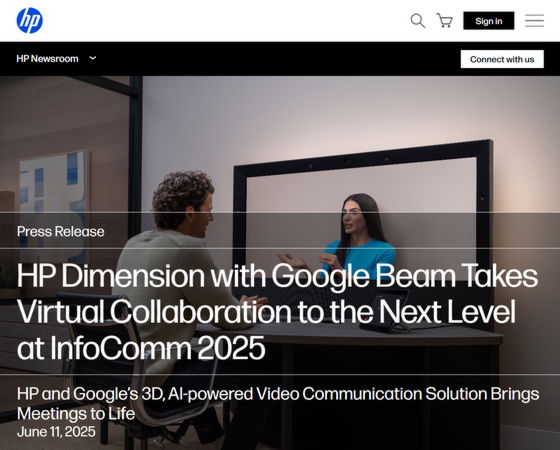Screen dimensions: 560x450
Task: Open the search magnifier icon
Action: click(418, 21)
